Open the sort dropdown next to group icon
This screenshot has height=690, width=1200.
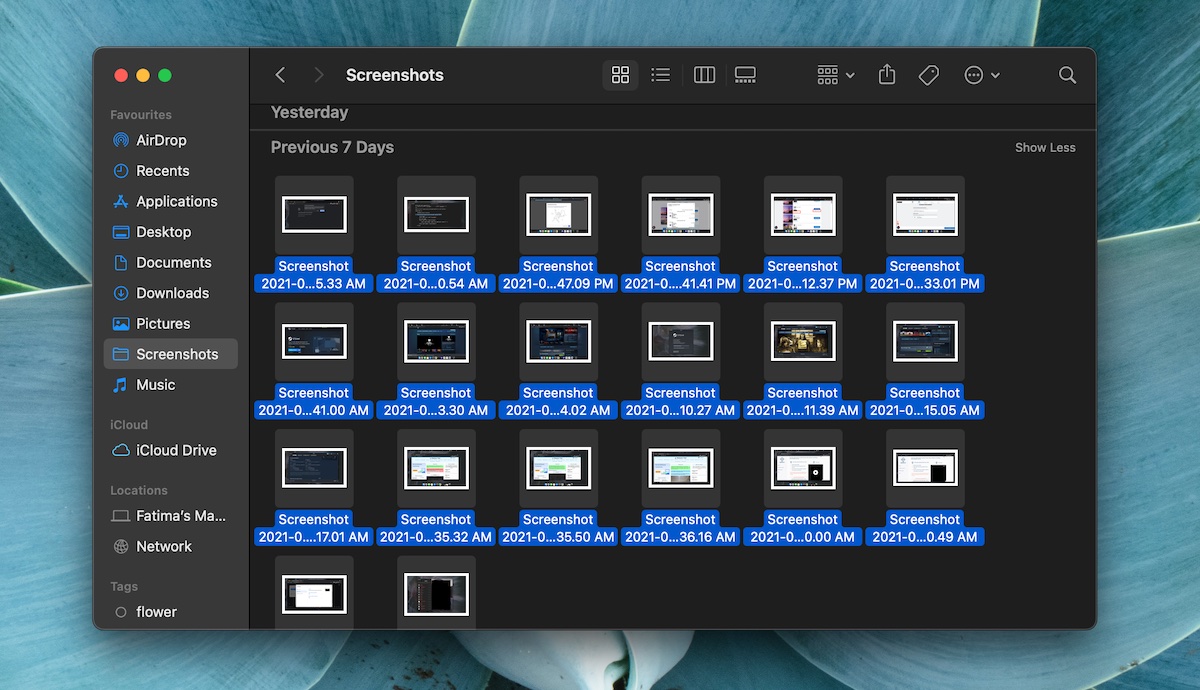851,74
